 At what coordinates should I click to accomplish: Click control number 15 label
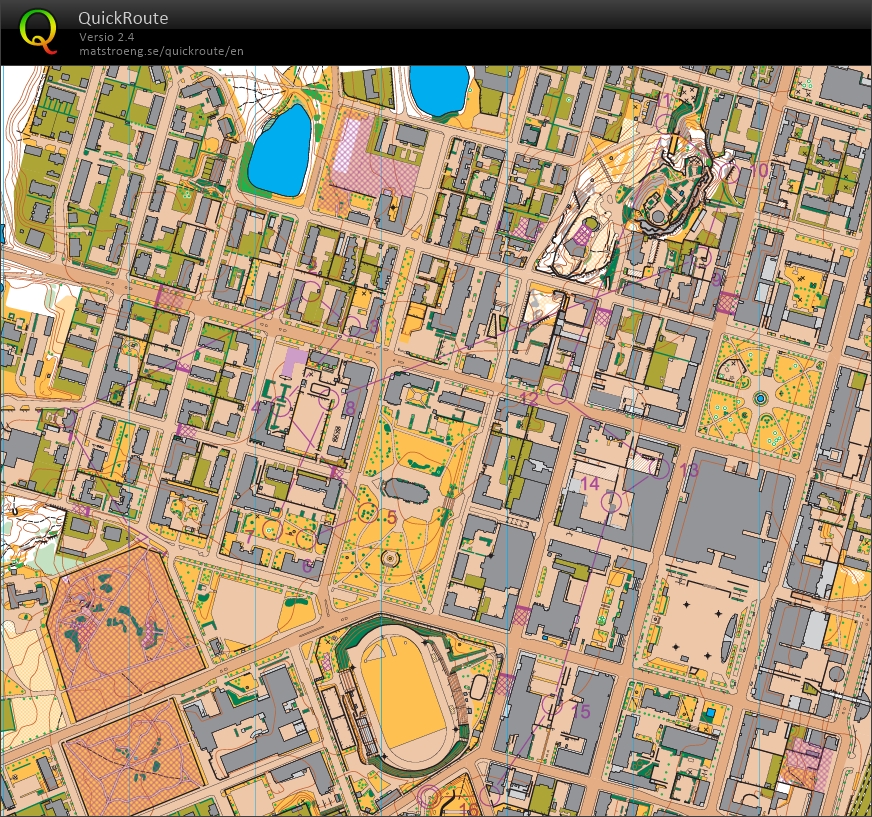pyautogui.click(x=581, y=711)
